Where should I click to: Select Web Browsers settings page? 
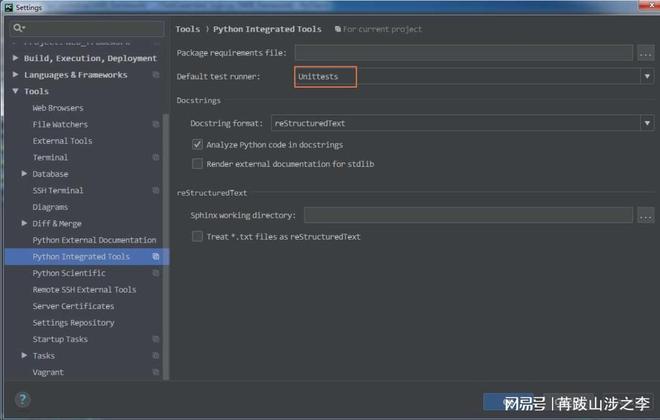click(58, 108)
